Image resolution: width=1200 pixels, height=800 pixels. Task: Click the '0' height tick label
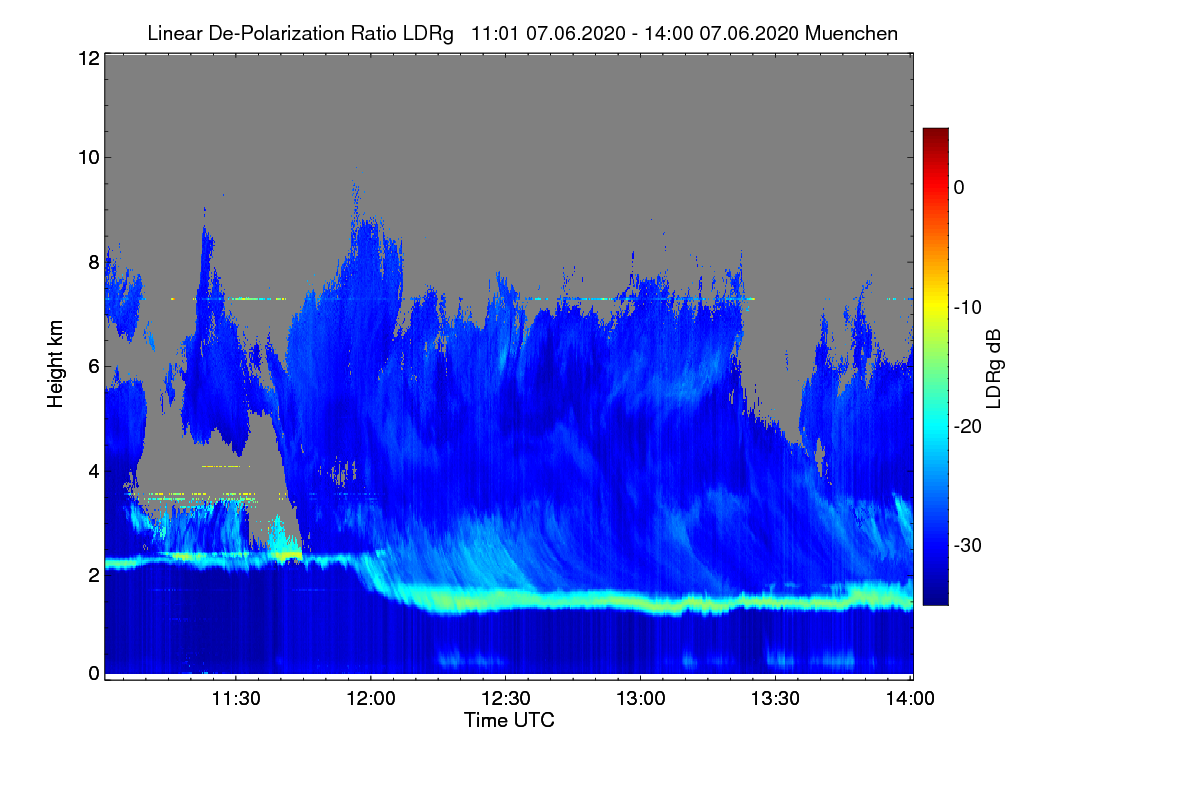click(x=92, y=673)
